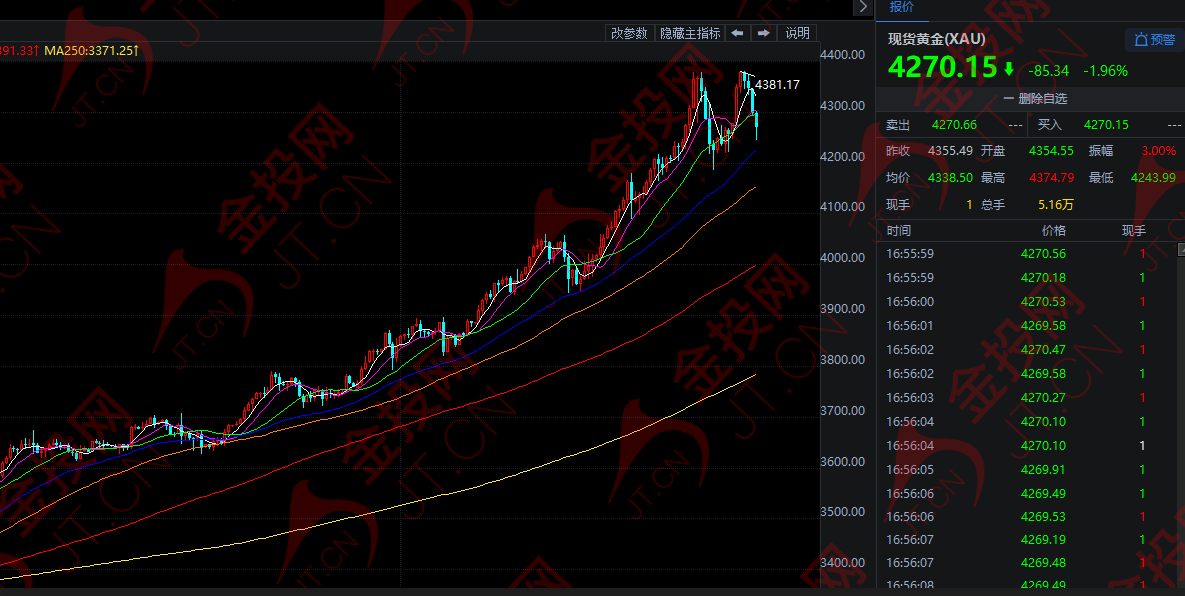Click the 4400.00 price axis label
The height and width of the screenshot is (596, 1185).
(x=843, y=54)
